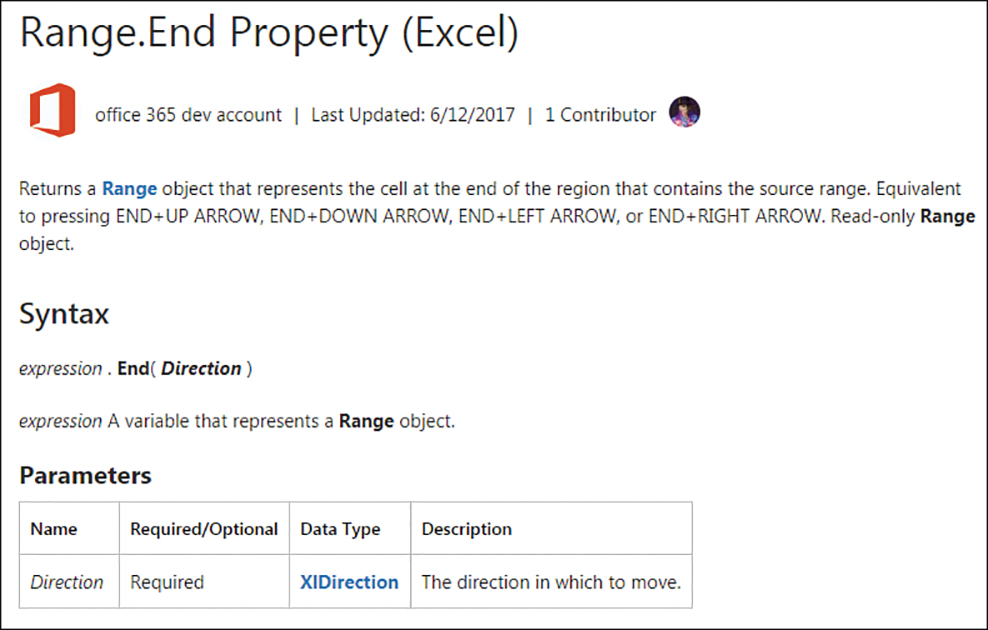Click the Office logo icon
The width and height of the screenshot is (988, 630).
click(x=53, y=110)
